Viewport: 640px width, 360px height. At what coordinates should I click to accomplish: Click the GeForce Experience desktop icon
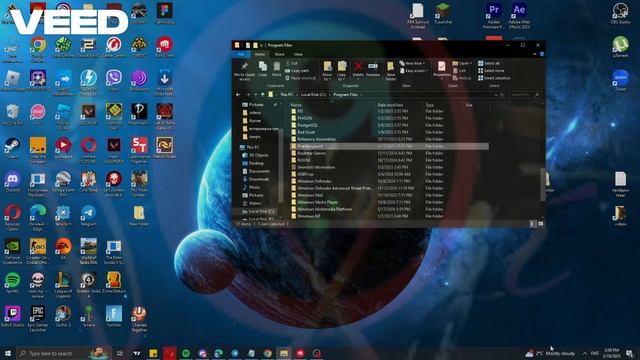tap(12, 251)
